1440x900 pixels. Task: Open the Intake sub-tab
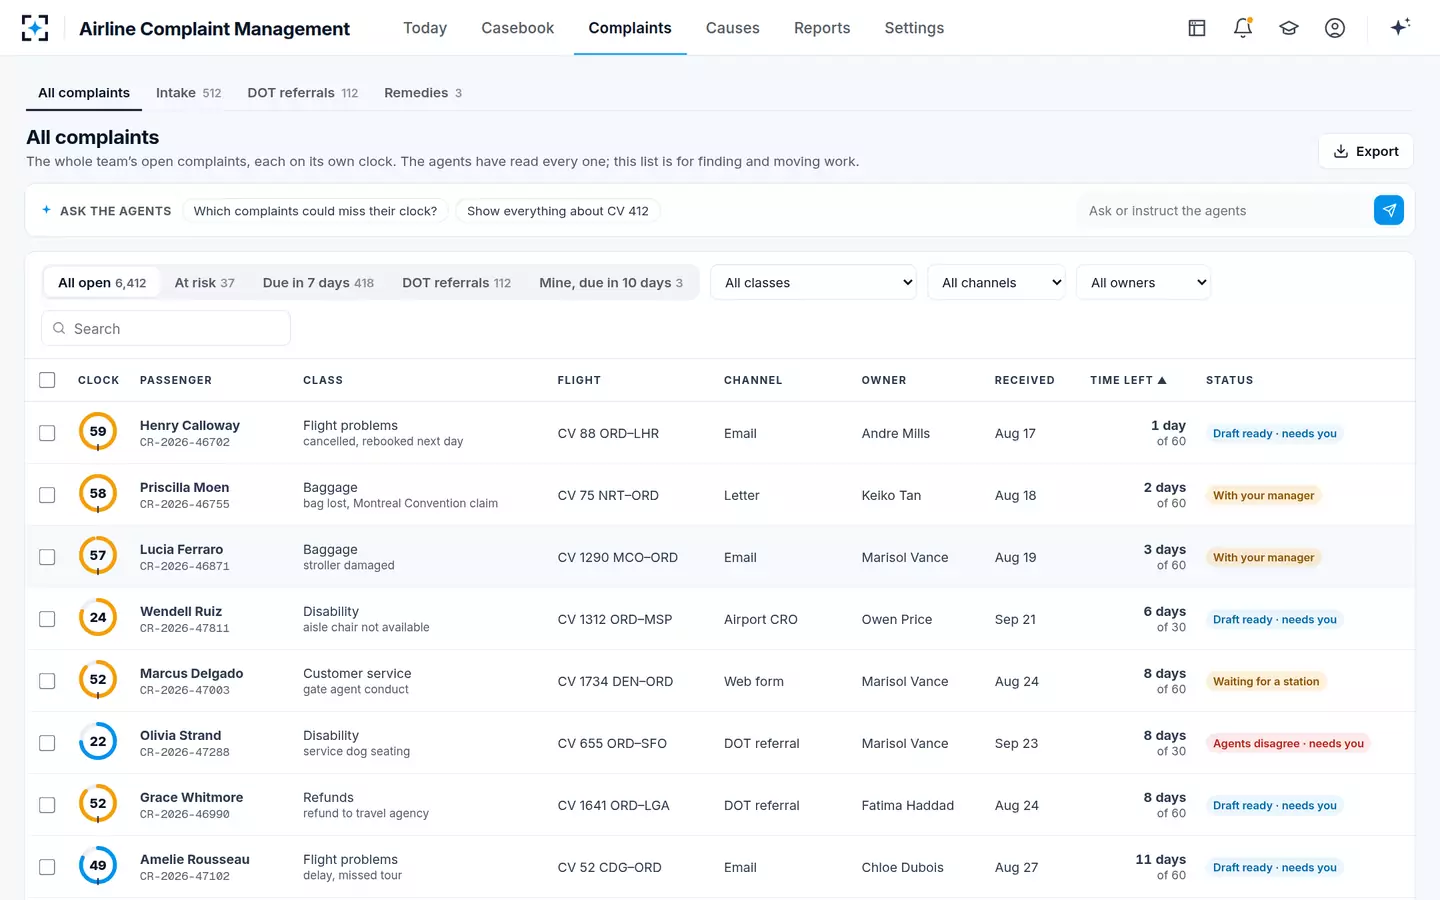point(188,93)
